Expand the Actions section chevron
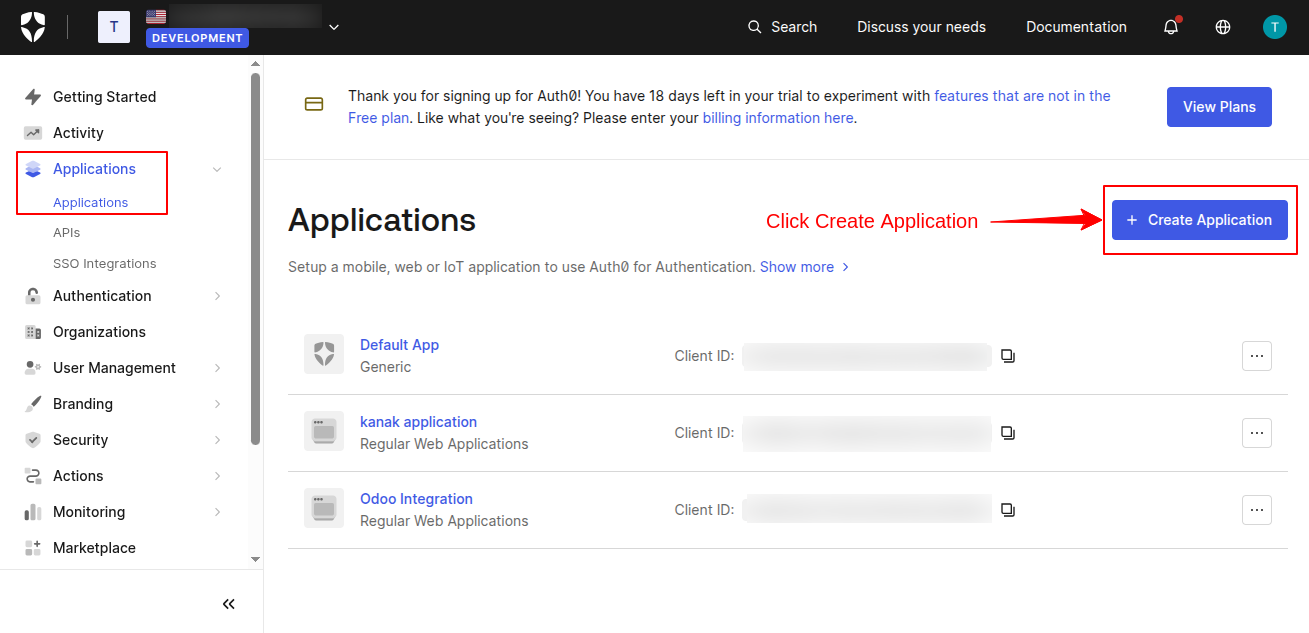1309x633 pixels. point(217,476)
